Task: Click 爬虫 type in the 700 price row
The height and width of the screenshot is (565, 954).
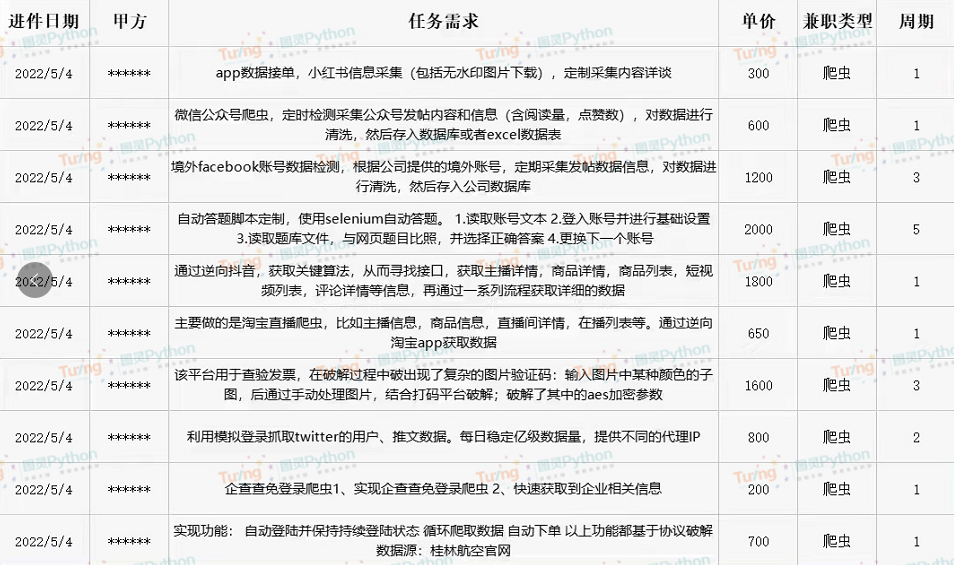Action: pos(837,541)
